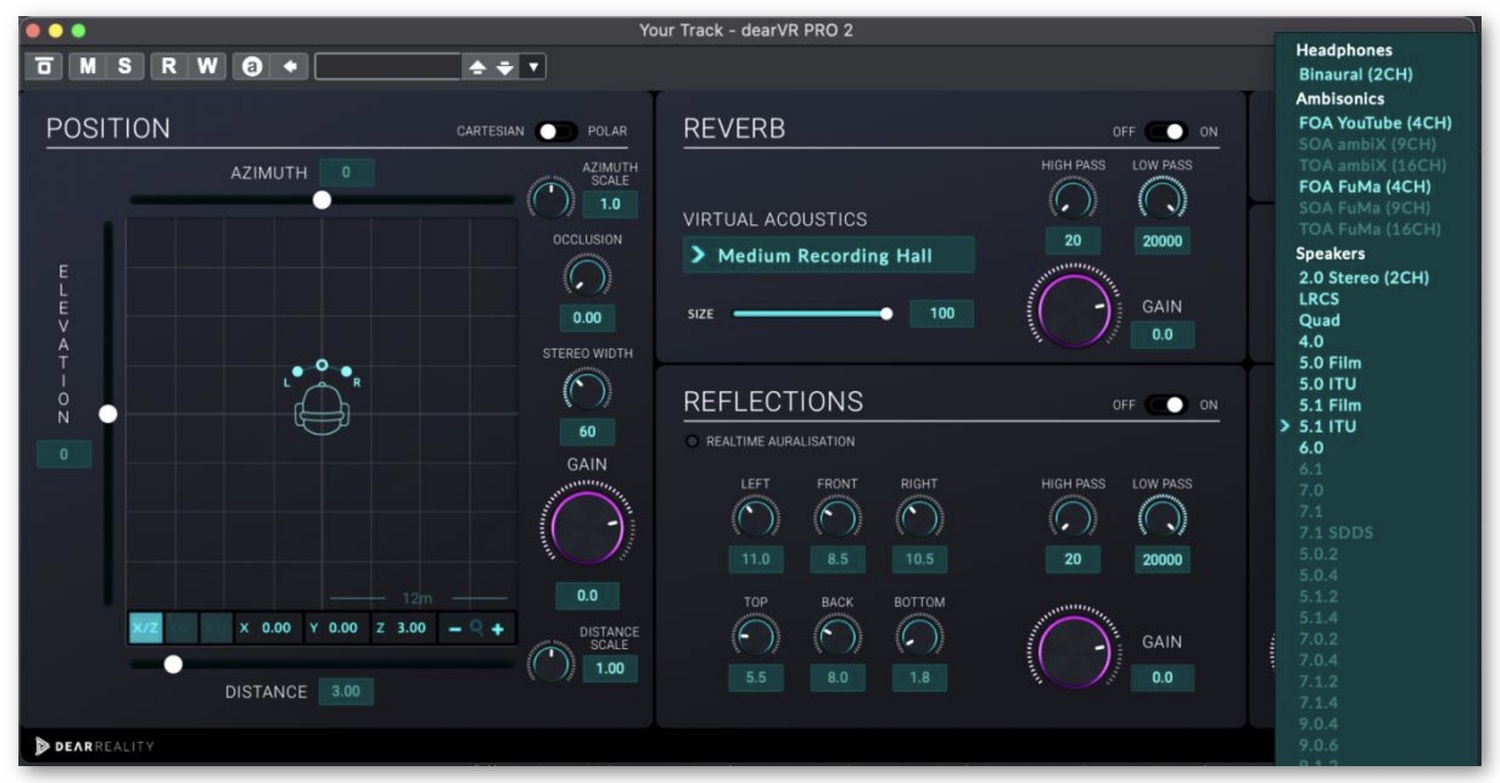The width and height of the screenshot is (1500, 783).
Task: Toggle the Cartesian/Polar switch
Action: [556, 131]
